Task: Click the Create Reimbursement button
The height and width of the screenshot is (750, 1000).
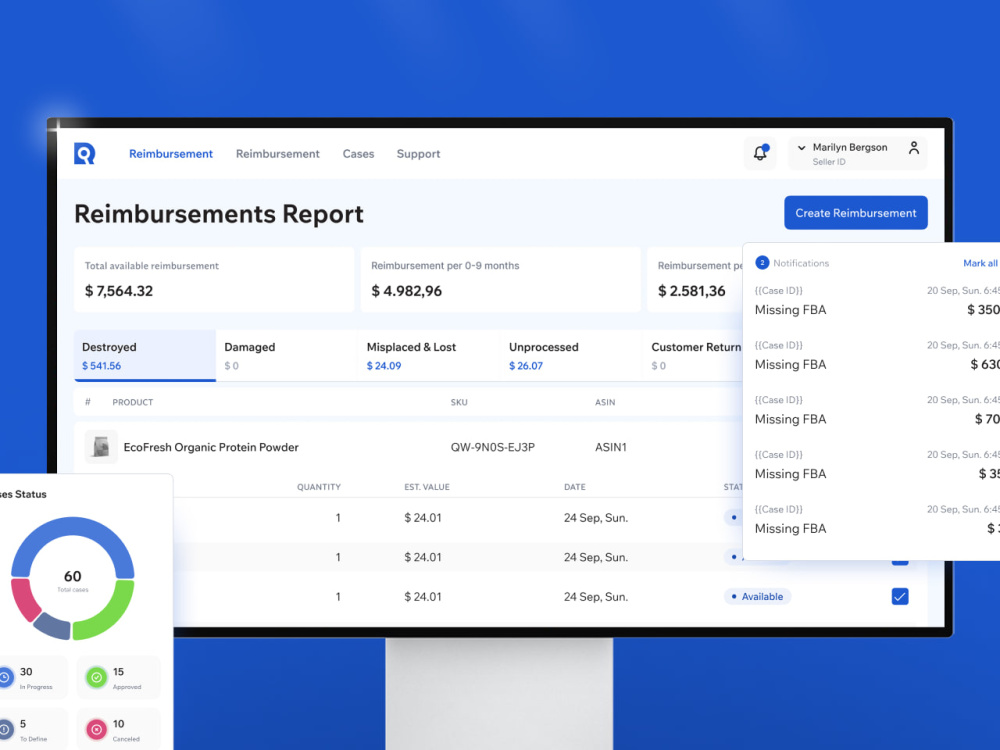Action: [855, 212]
